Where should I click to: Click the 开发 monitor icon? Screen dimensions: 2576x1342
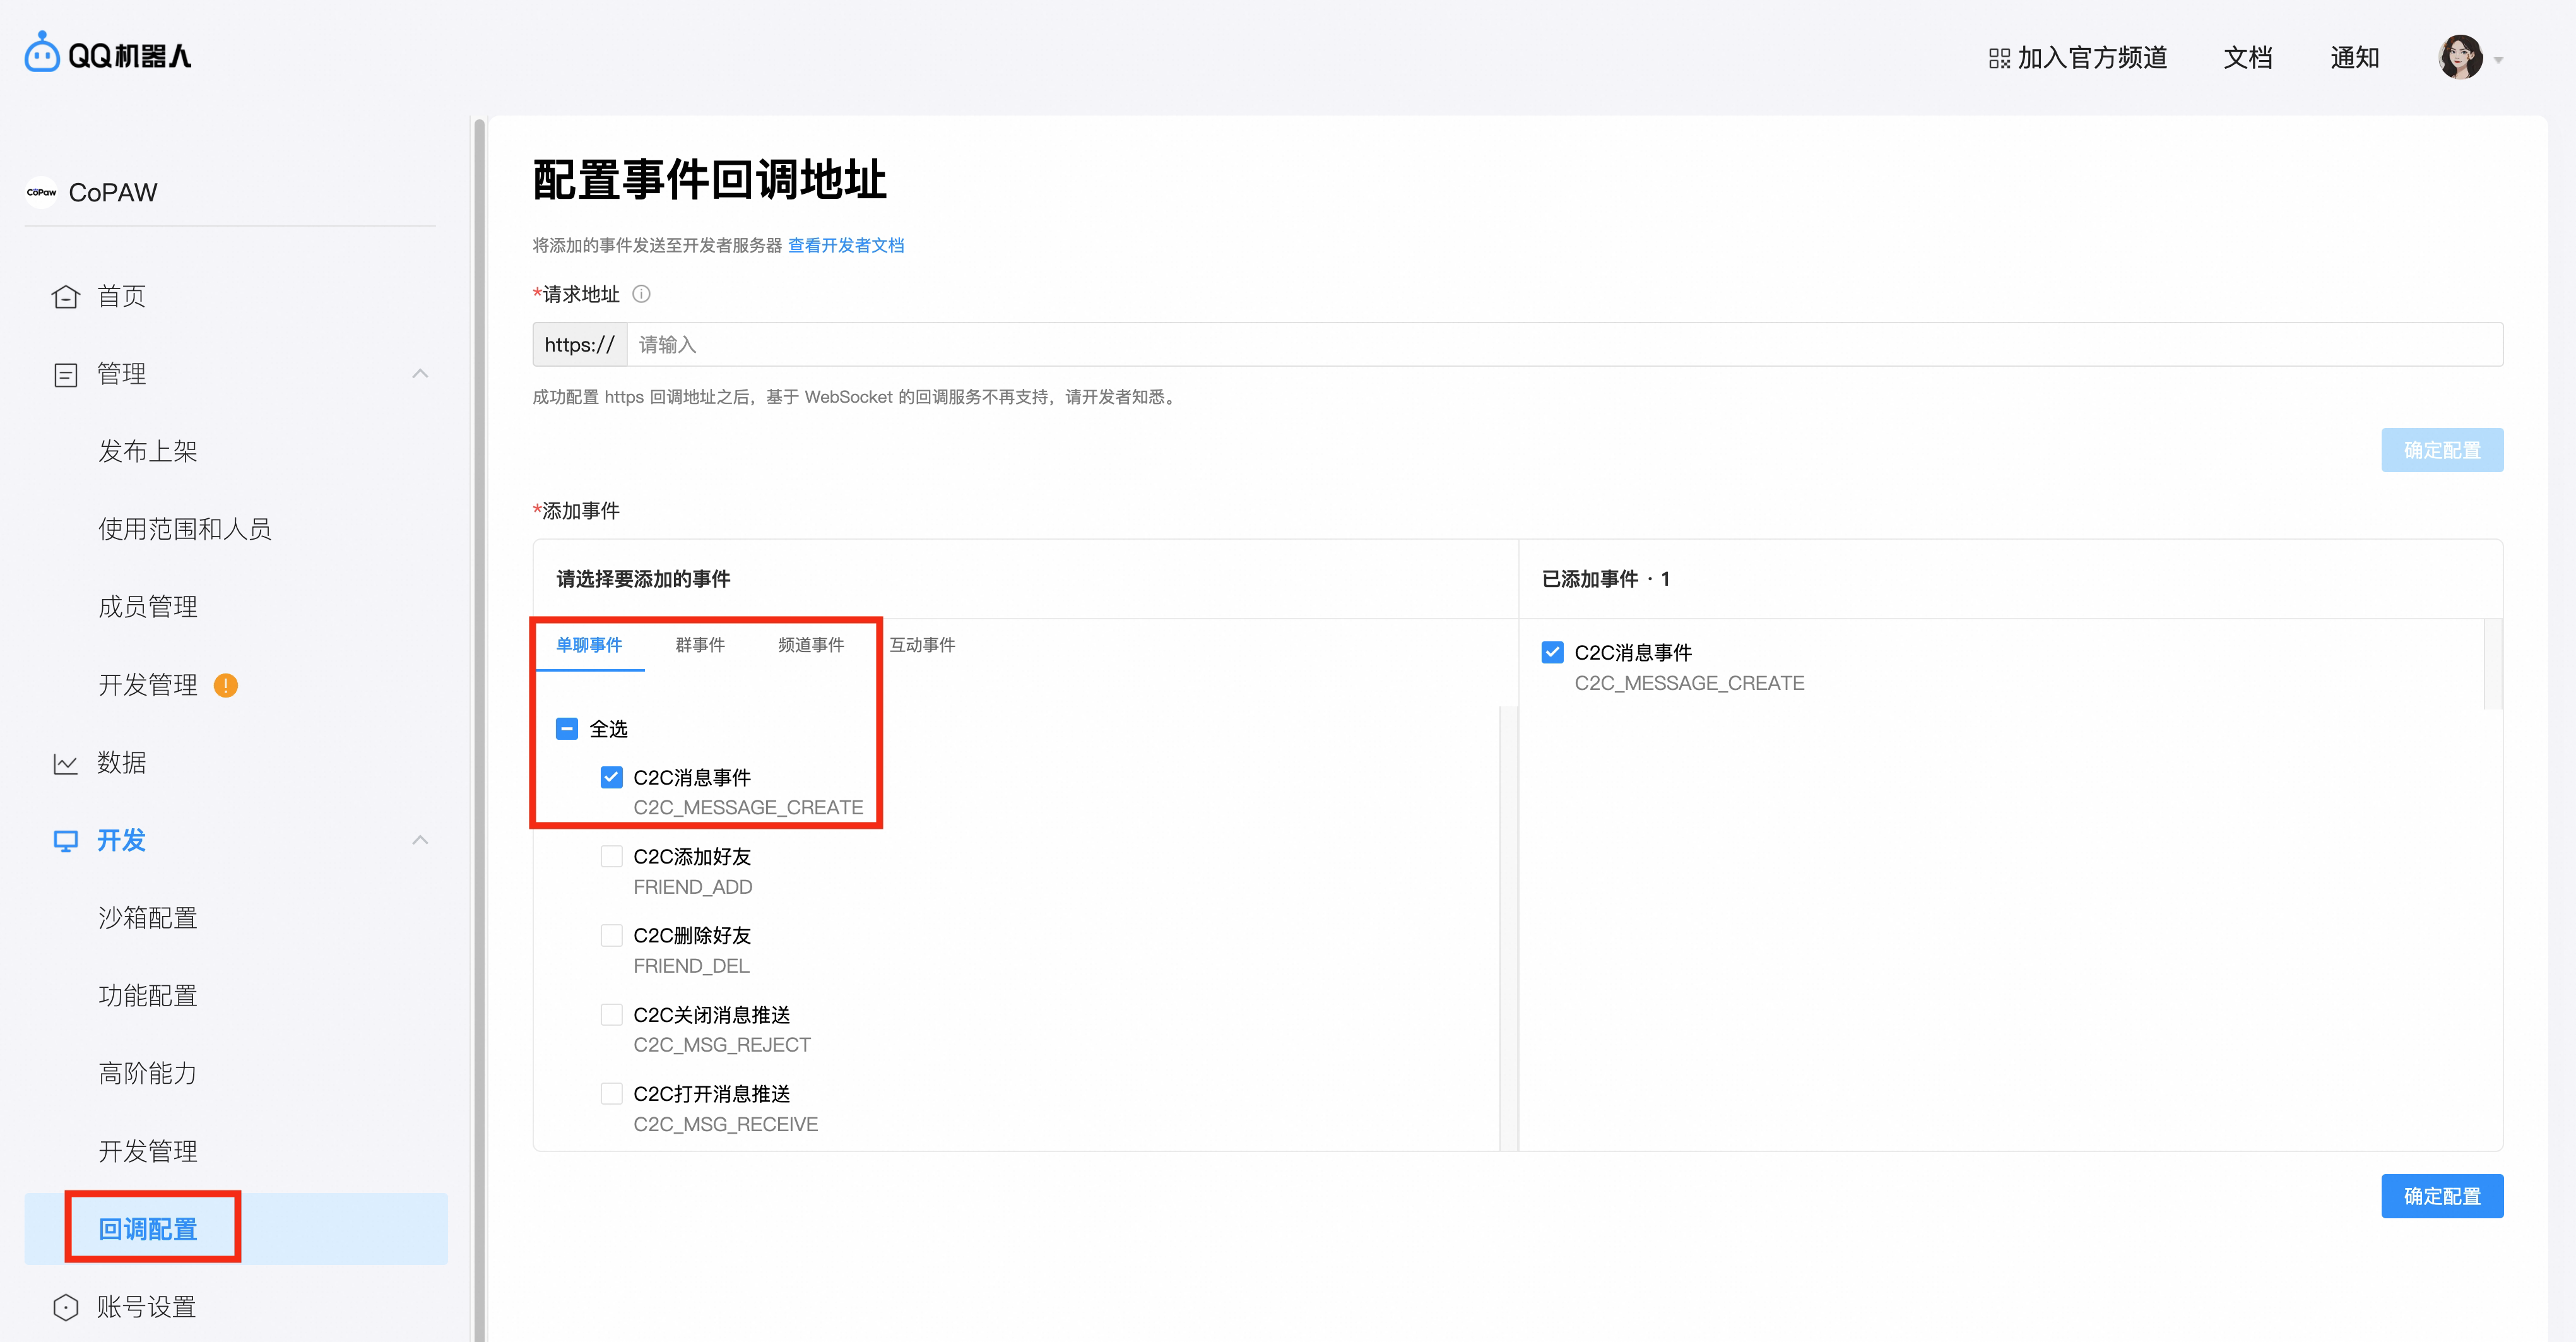(x=65, y=841)
